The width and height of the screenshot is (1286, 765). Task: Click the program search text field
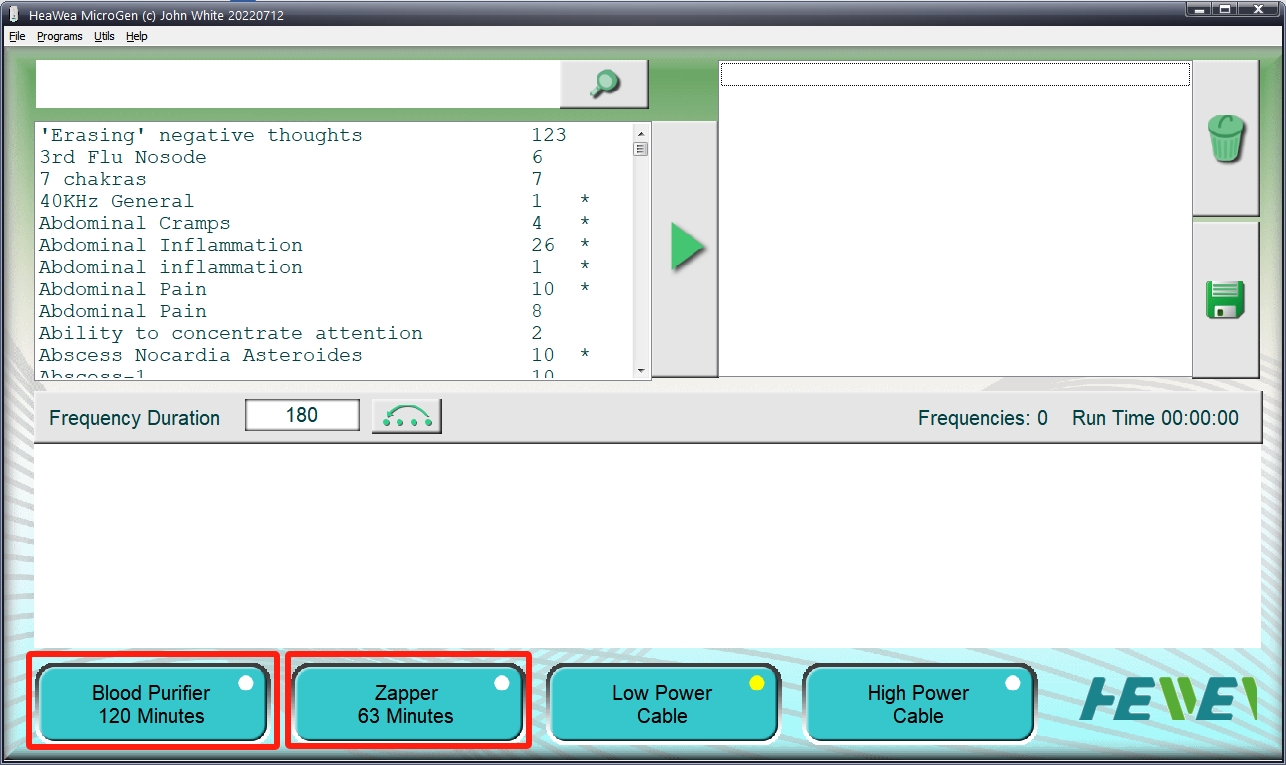click(x=297, y=84)
